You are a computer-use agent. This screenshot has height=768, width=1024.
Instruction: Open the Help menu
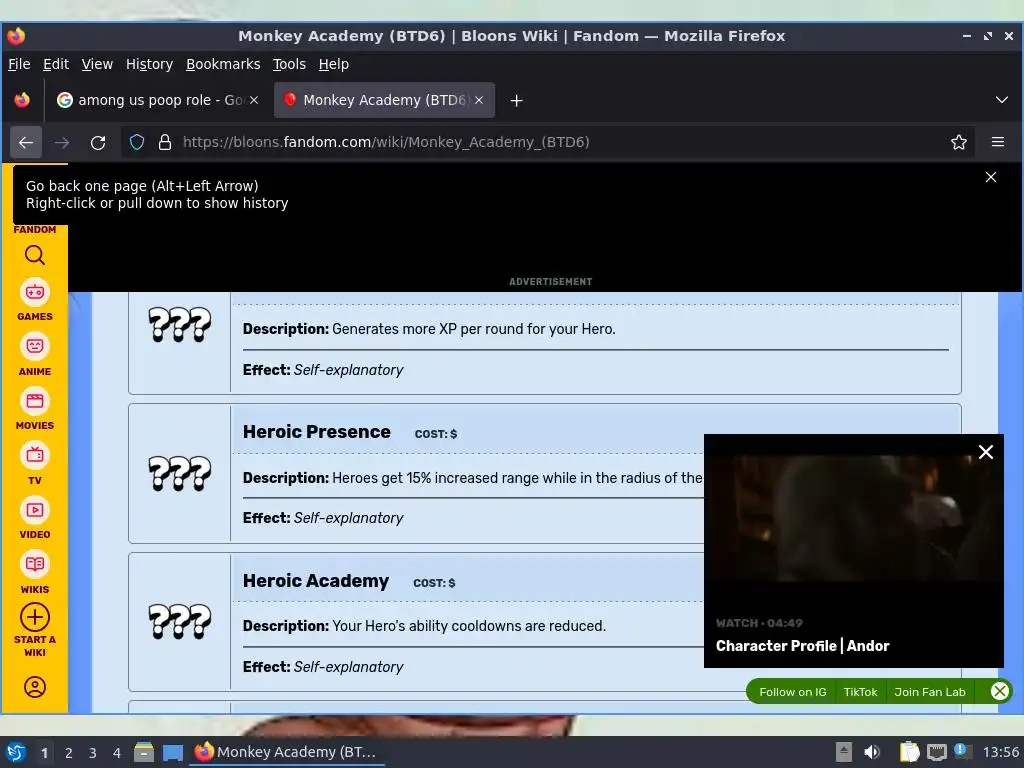pyautogui.click(x=334, y=64)
